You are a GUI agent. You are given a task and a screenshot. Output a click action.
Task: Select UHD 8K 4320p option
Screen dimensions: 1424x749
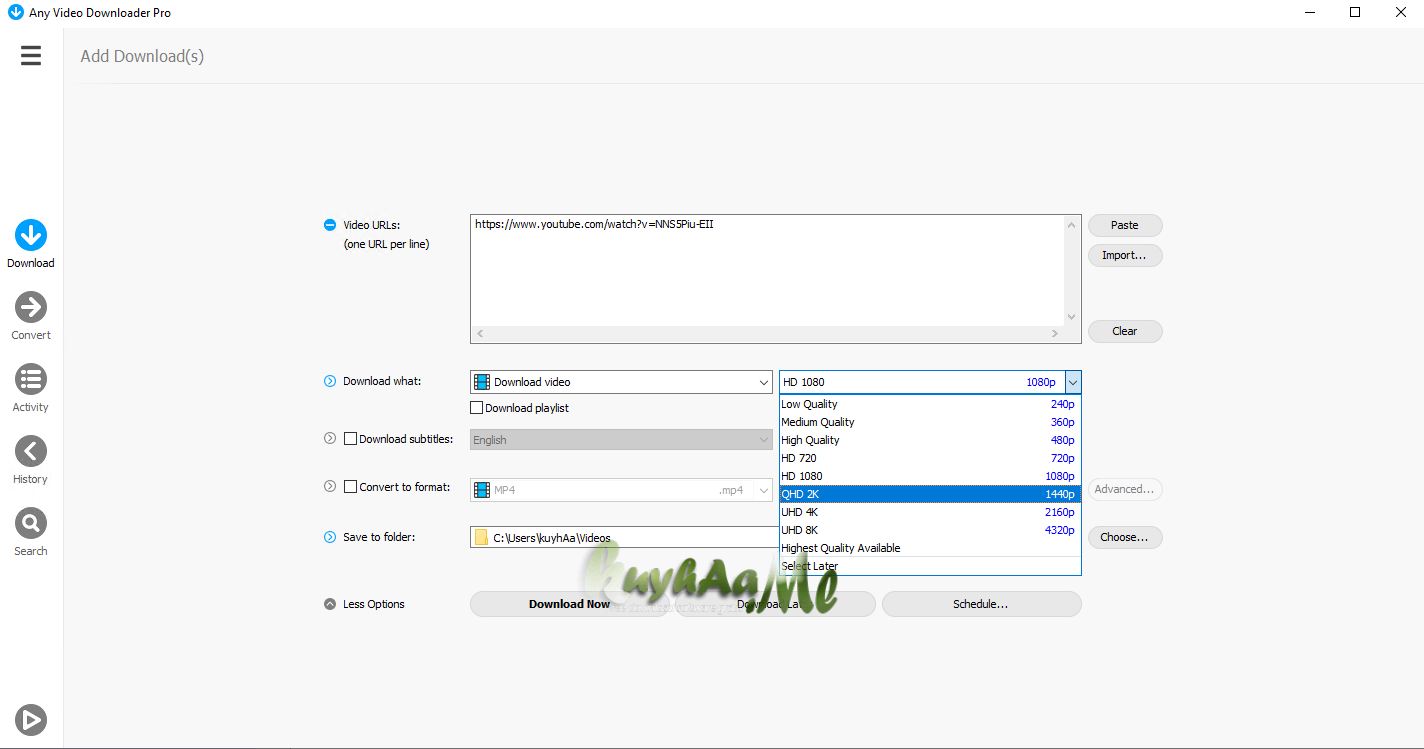930,530
